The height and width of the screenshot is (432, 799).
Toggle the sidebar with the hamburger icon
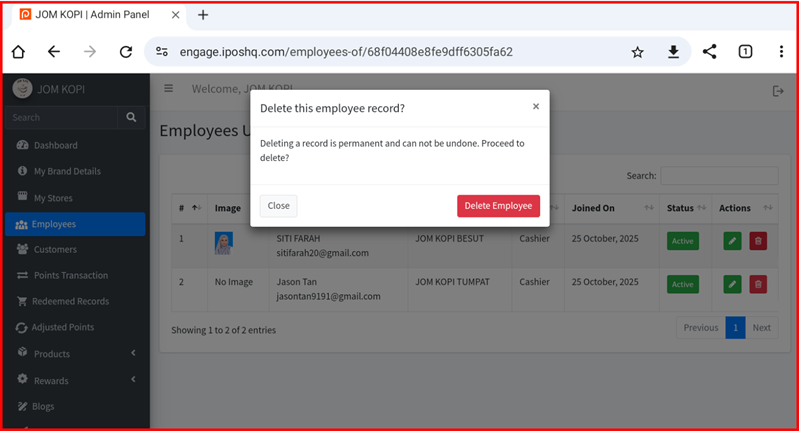click(169, 89)
